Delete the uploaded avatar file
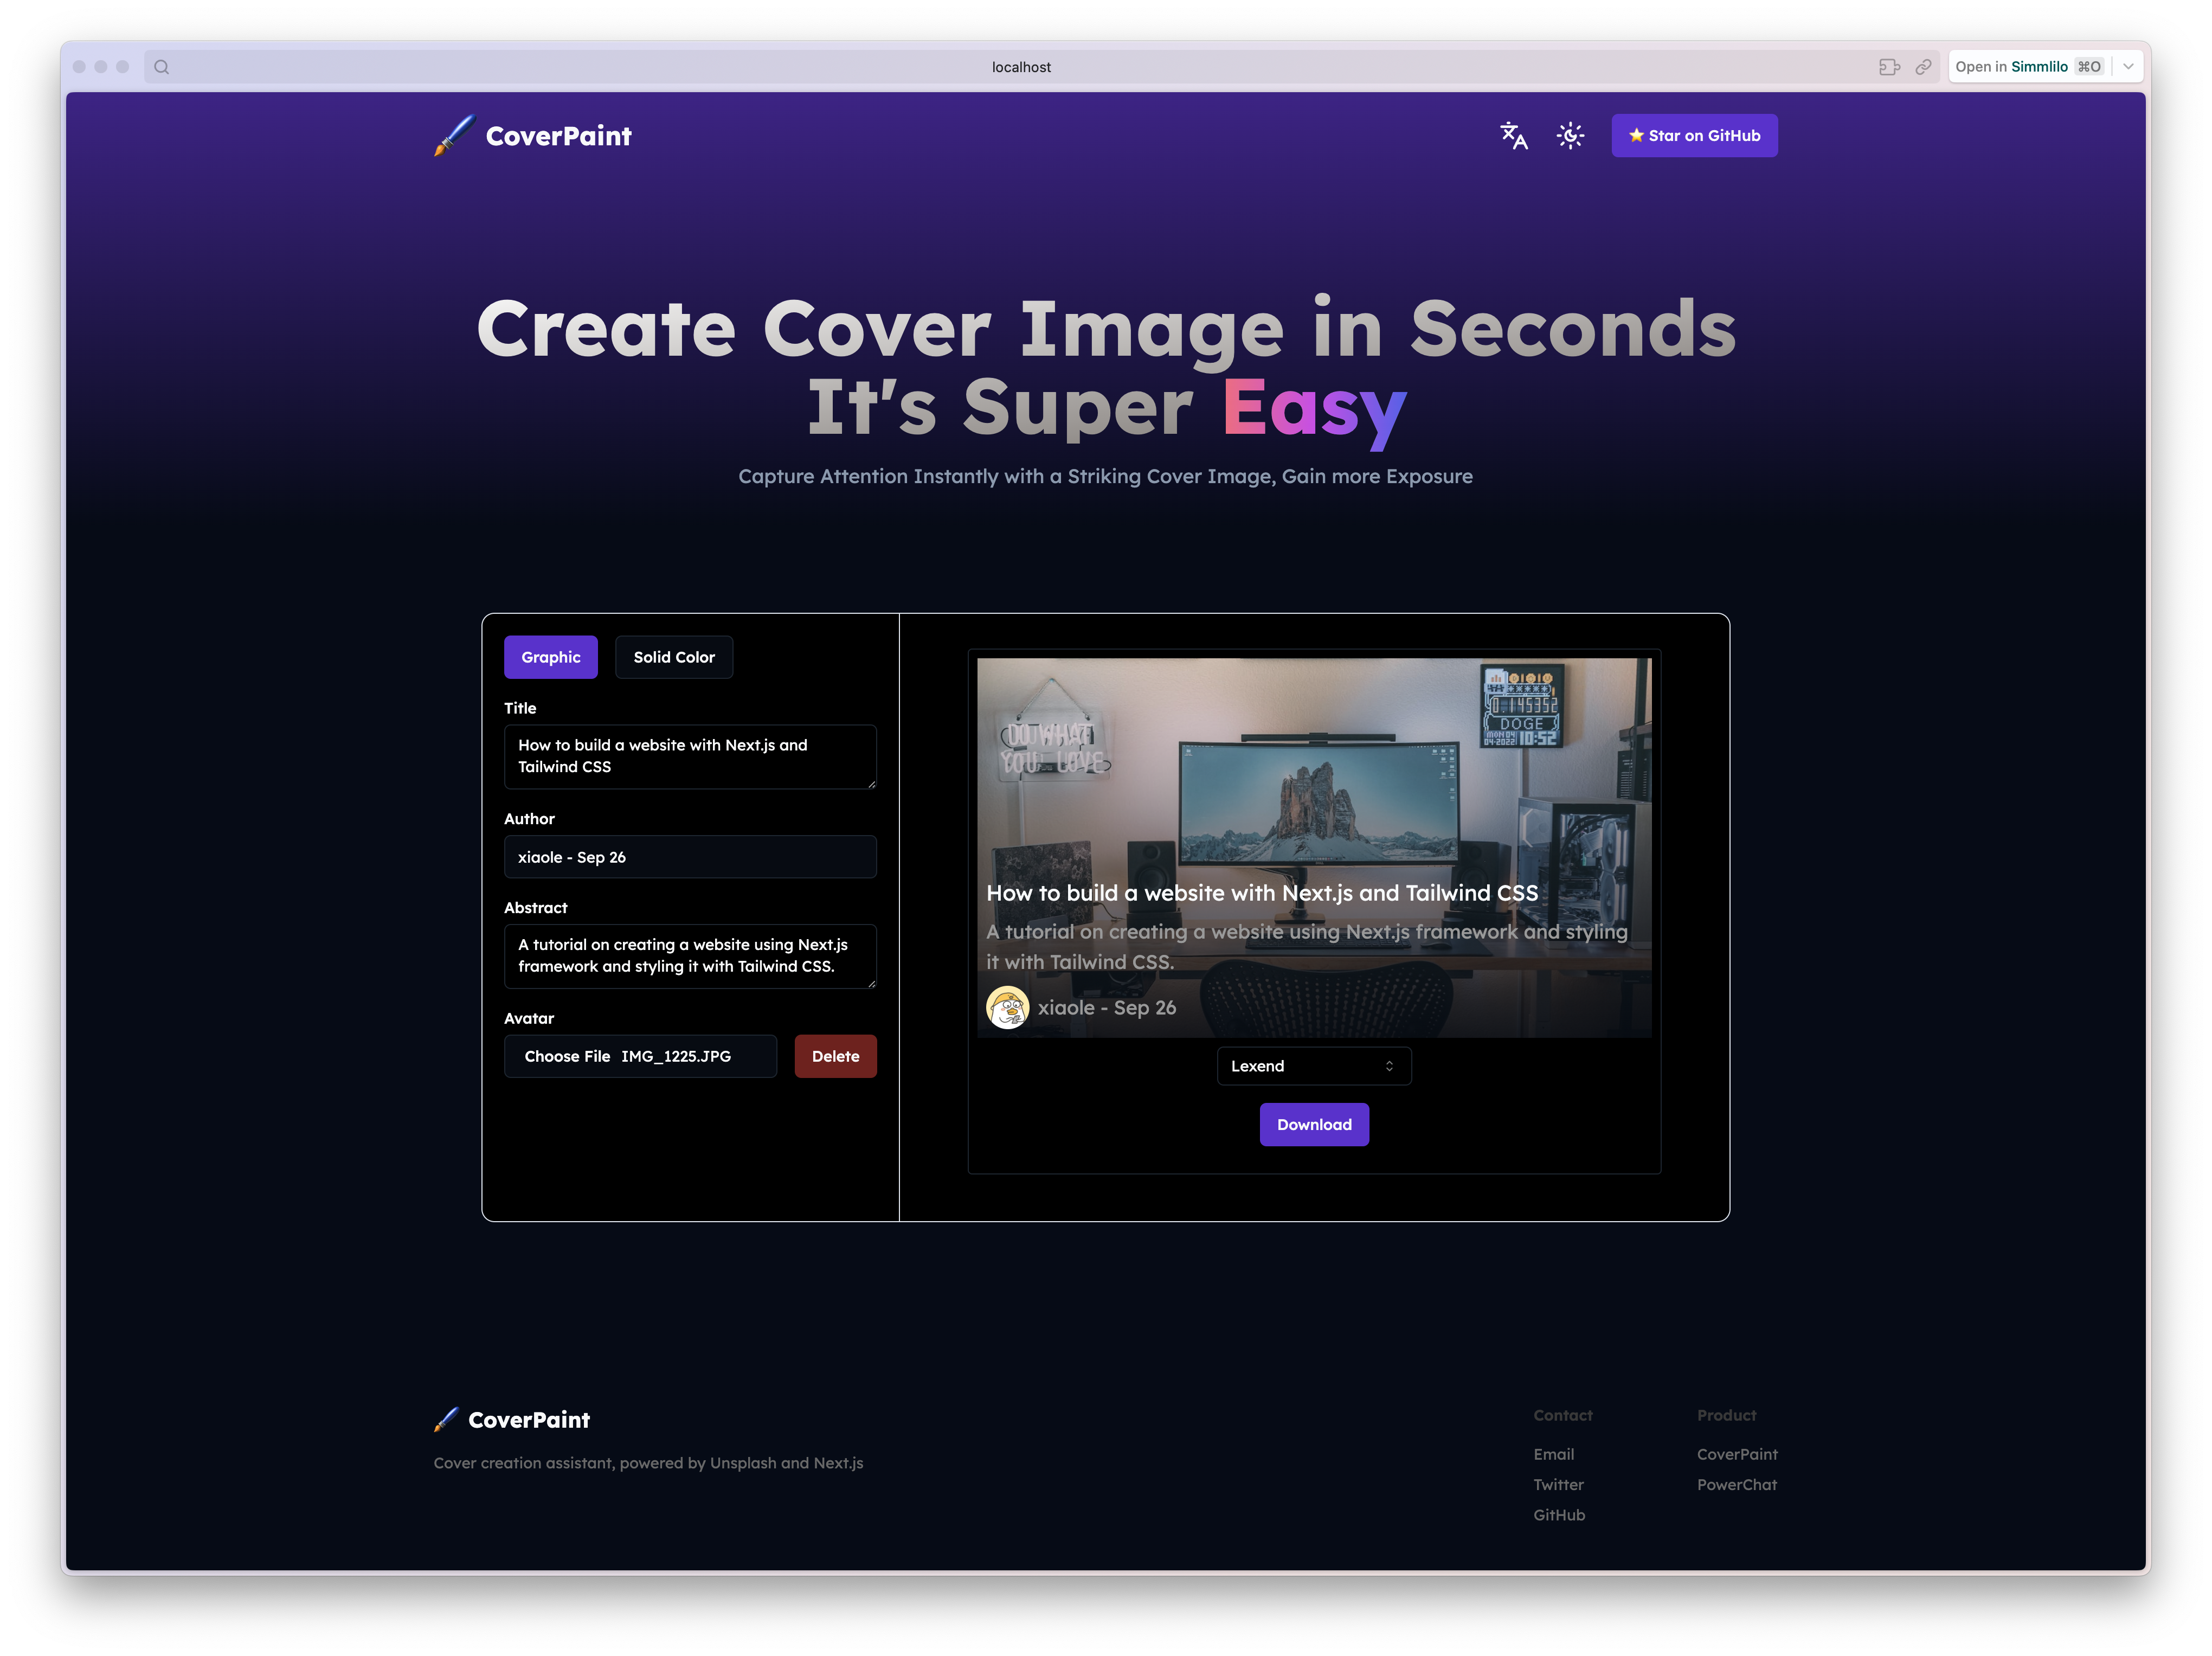 [x=835, y=1056]
